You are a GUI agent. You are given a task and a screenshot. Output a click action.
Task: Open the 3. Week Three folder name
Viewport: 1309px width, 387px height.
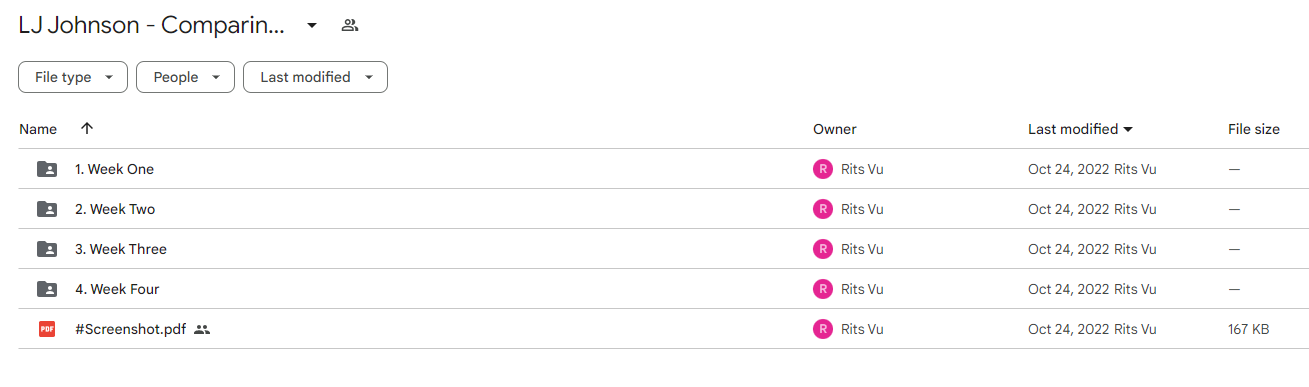(x=121, y=249)
